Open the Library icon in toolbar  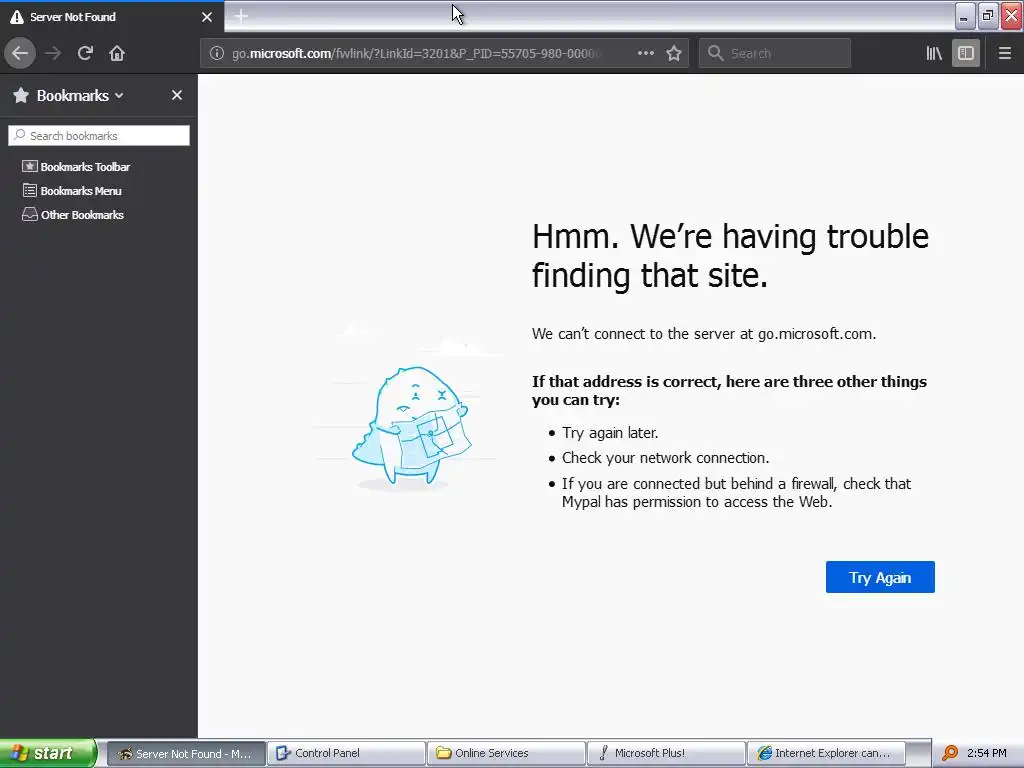(935, 53)
